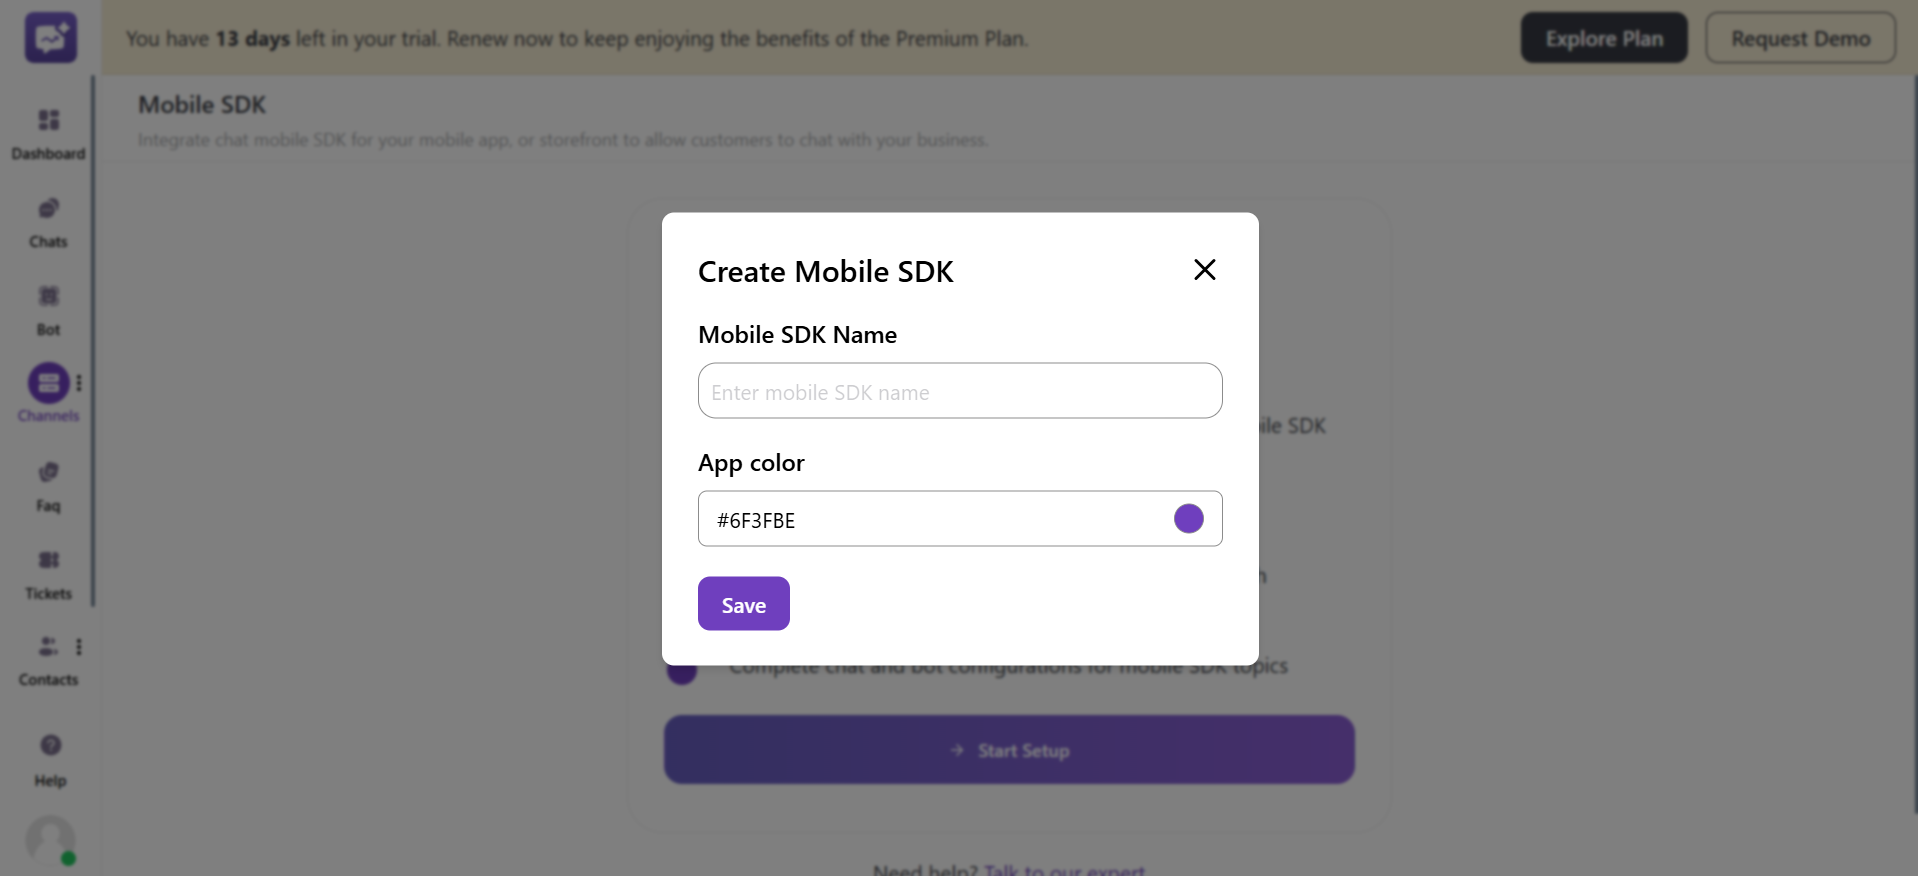The image size is (1918, 876).
Task: Request a demo from the top bar
Action: [x=1800, y=37]
